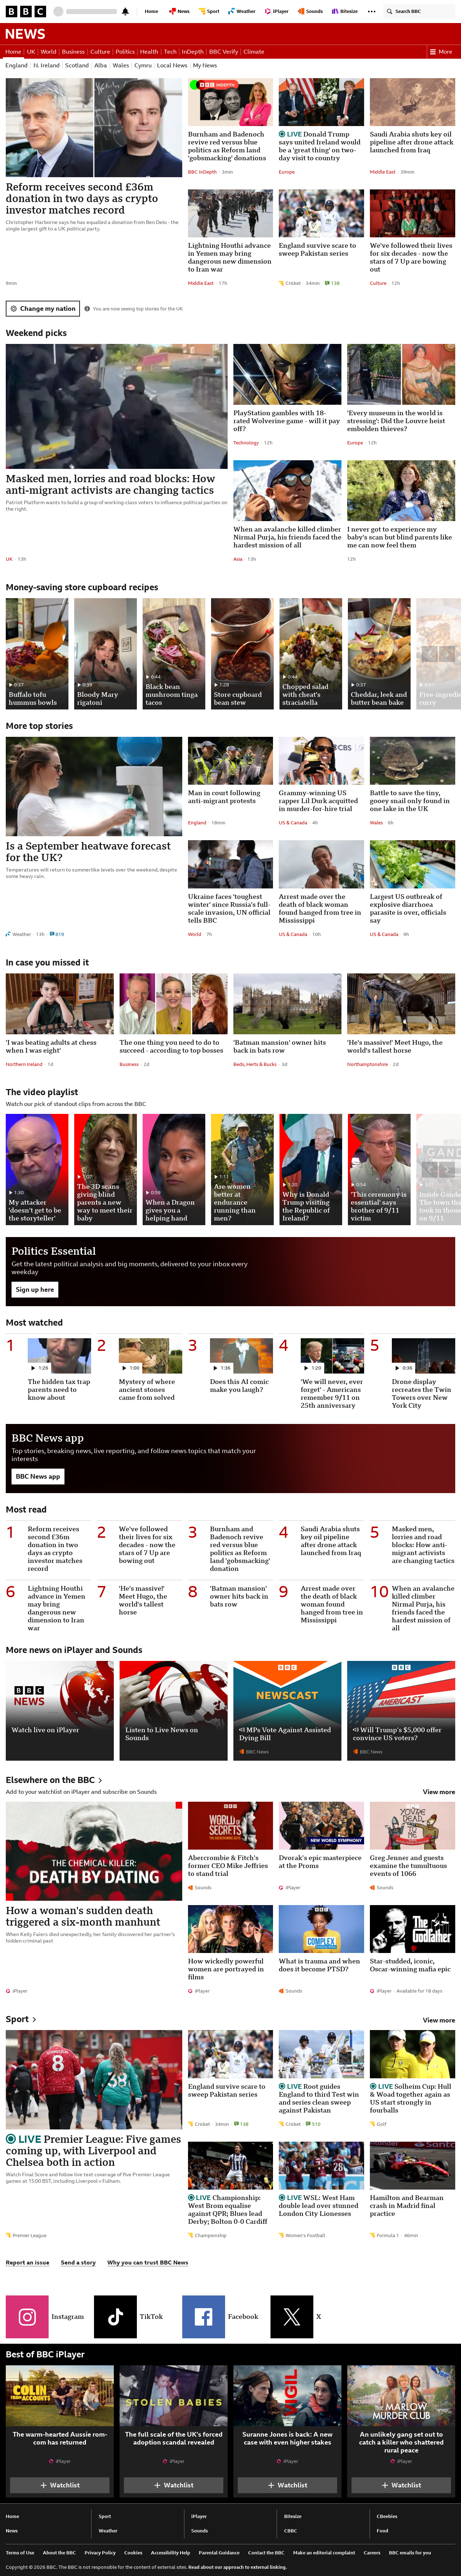
Task: Select the BBC Verify tab in the News bar
Action: click(x=223, y=51)
